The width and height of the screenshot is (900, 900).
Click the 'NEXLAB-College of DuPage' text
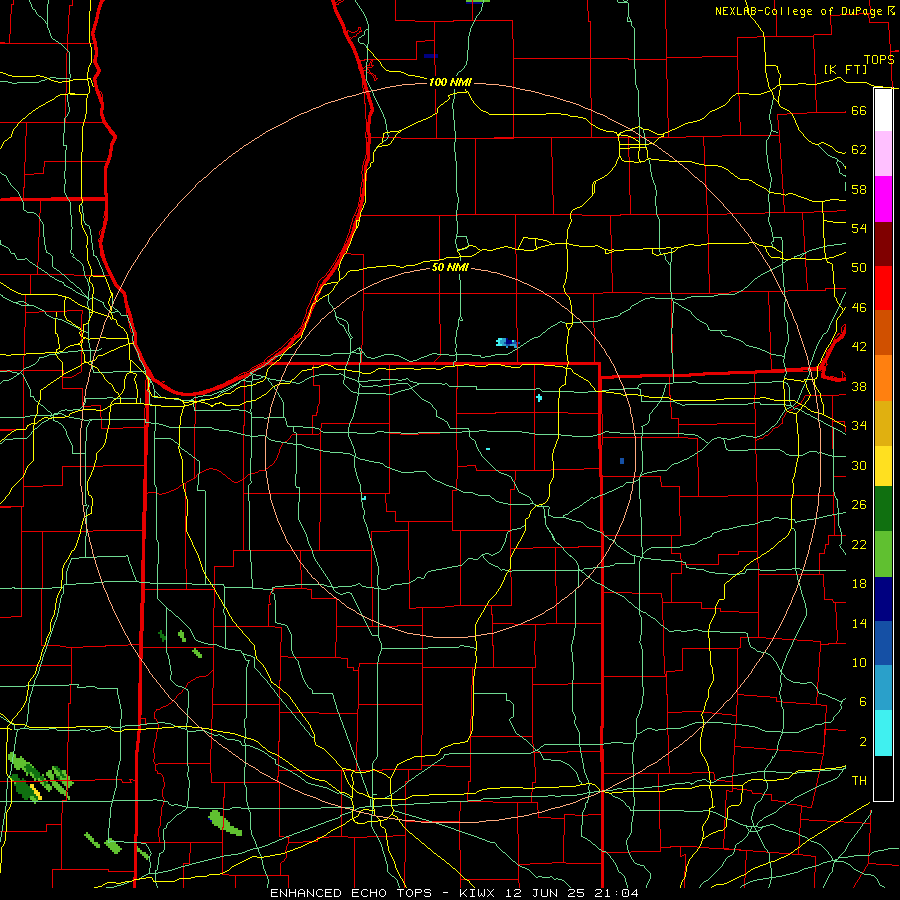pos(798,11)
